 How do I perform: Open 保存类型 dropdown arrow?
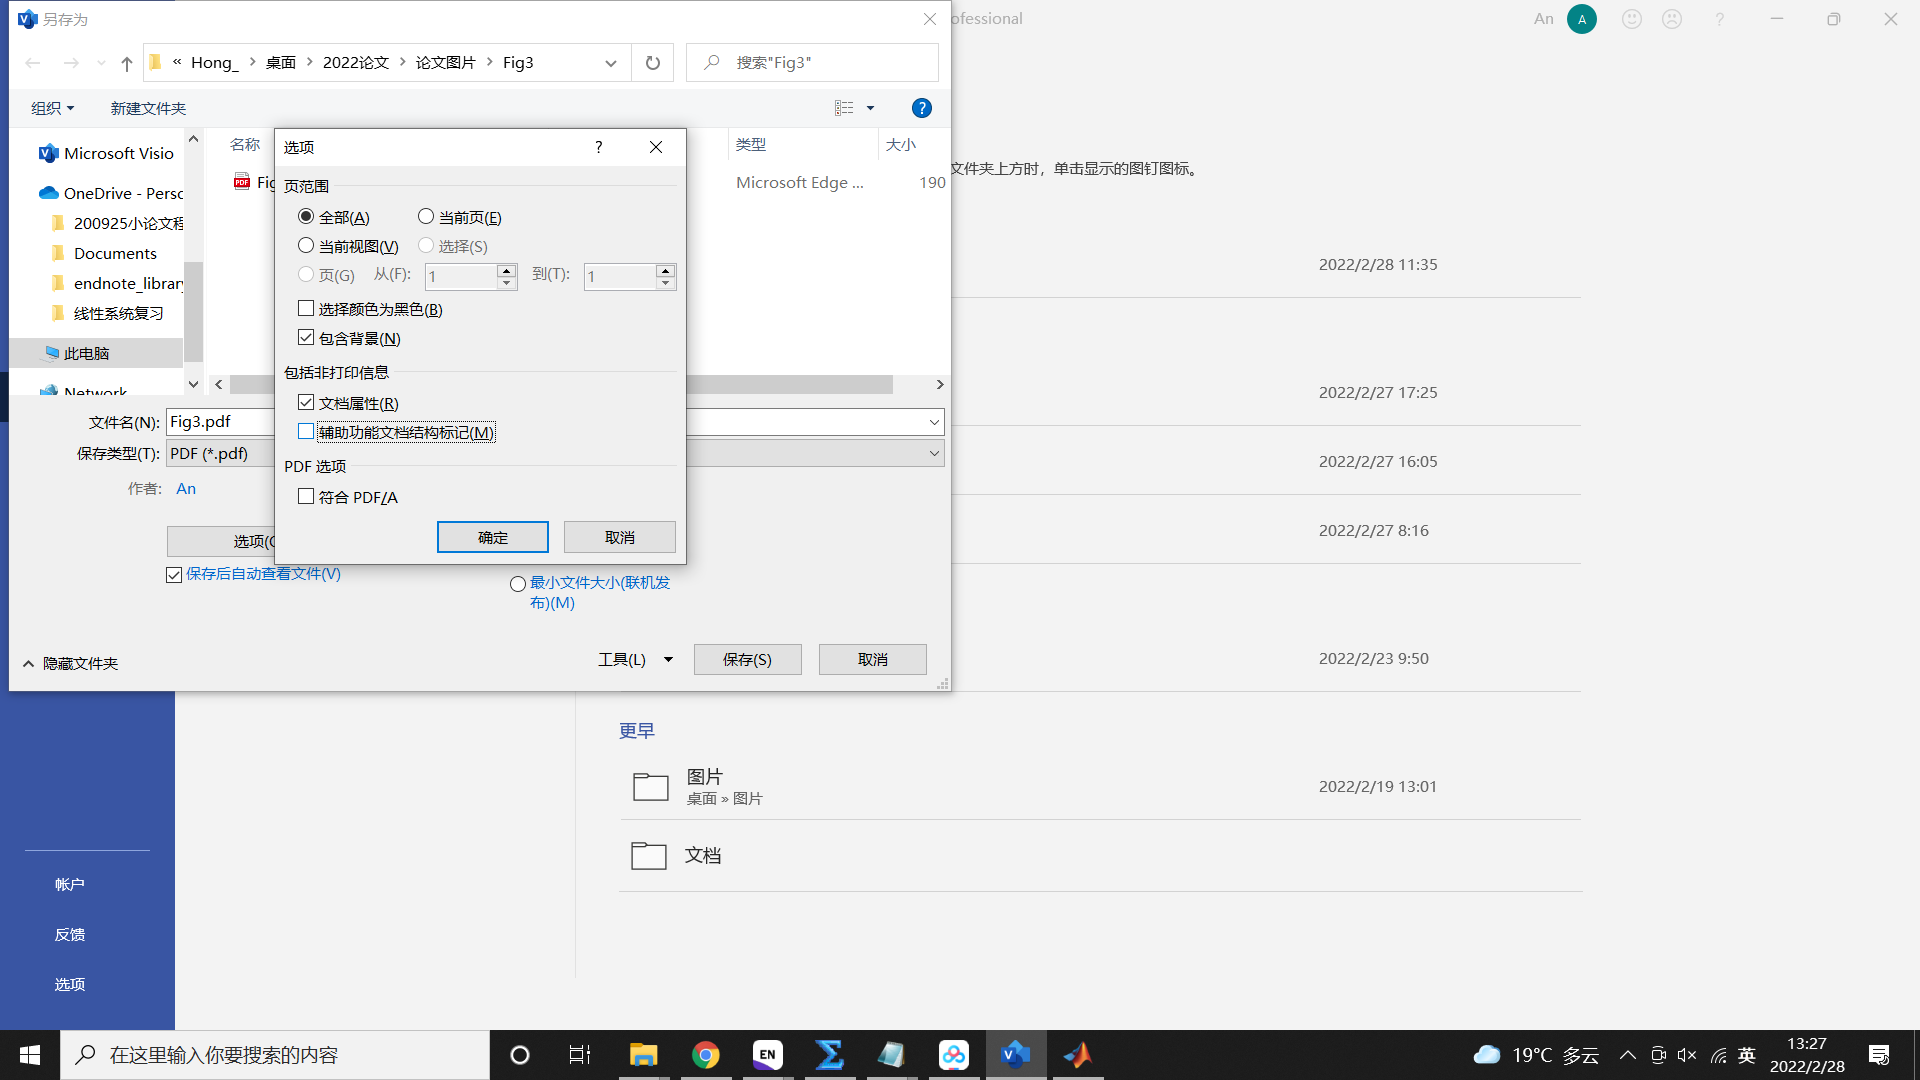(x=934, y=454)
